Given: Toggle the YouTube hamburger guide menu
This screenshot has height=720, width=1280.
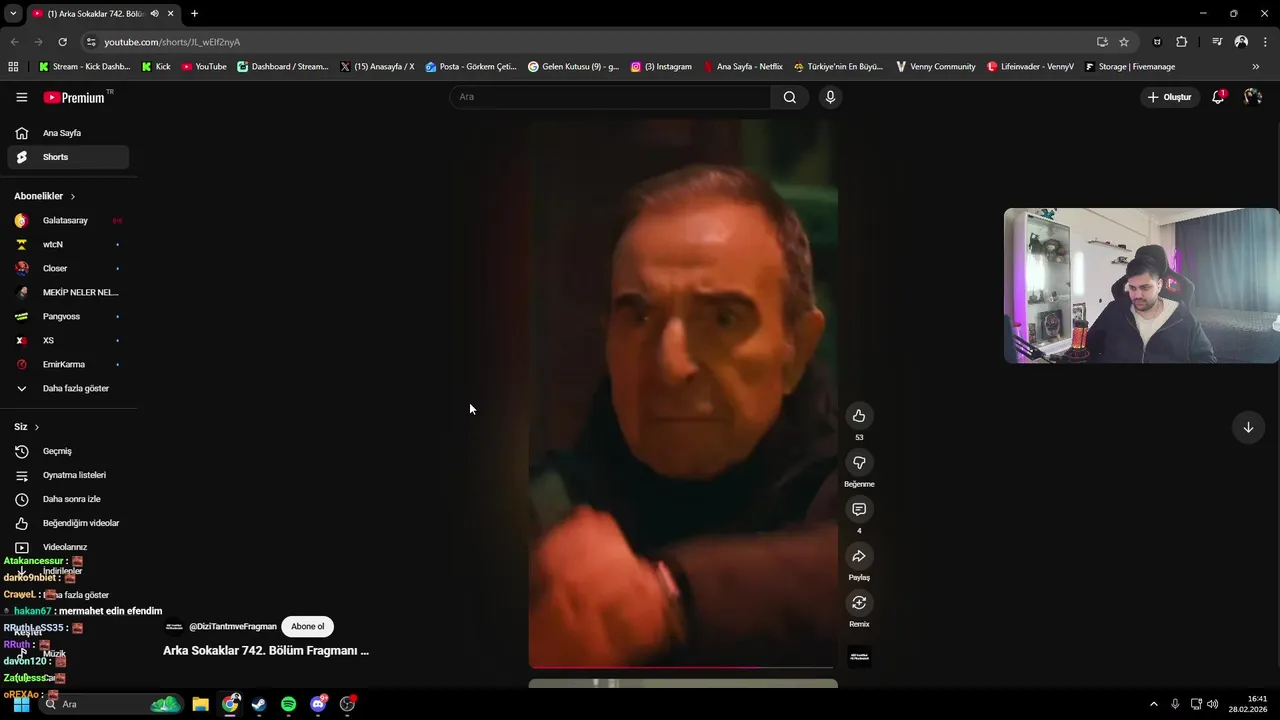Looking at the screenshot, I should (22, 97).
